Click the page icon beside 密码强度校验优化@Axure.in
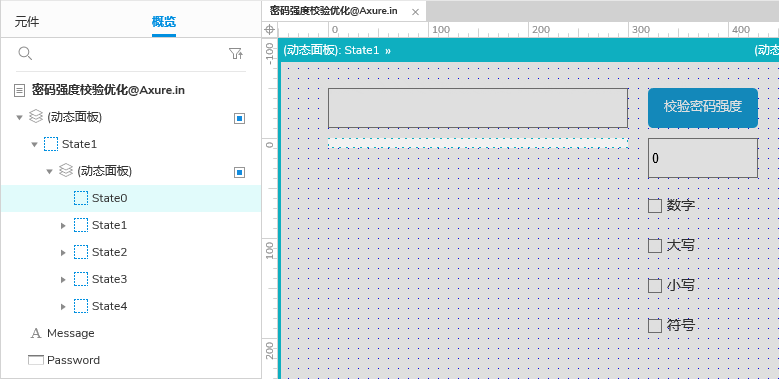This screenshot has width=779, height=379. pos(19,90)
